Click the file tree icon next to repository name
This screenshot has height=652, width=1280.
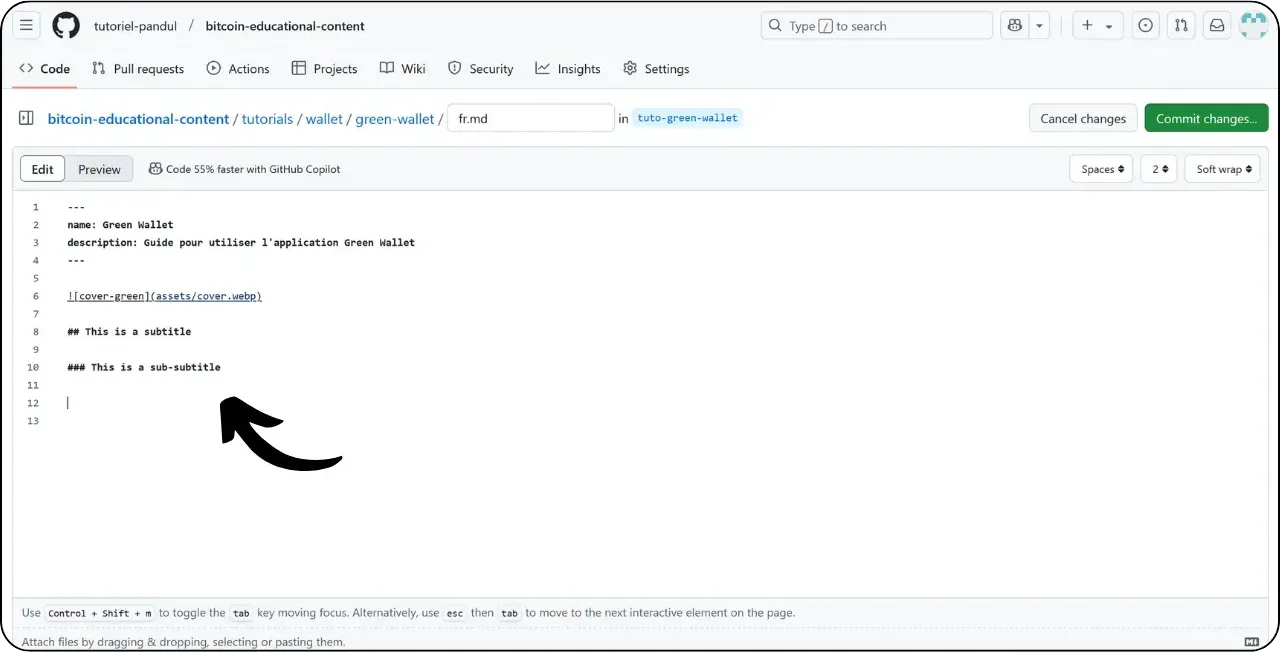25,118
